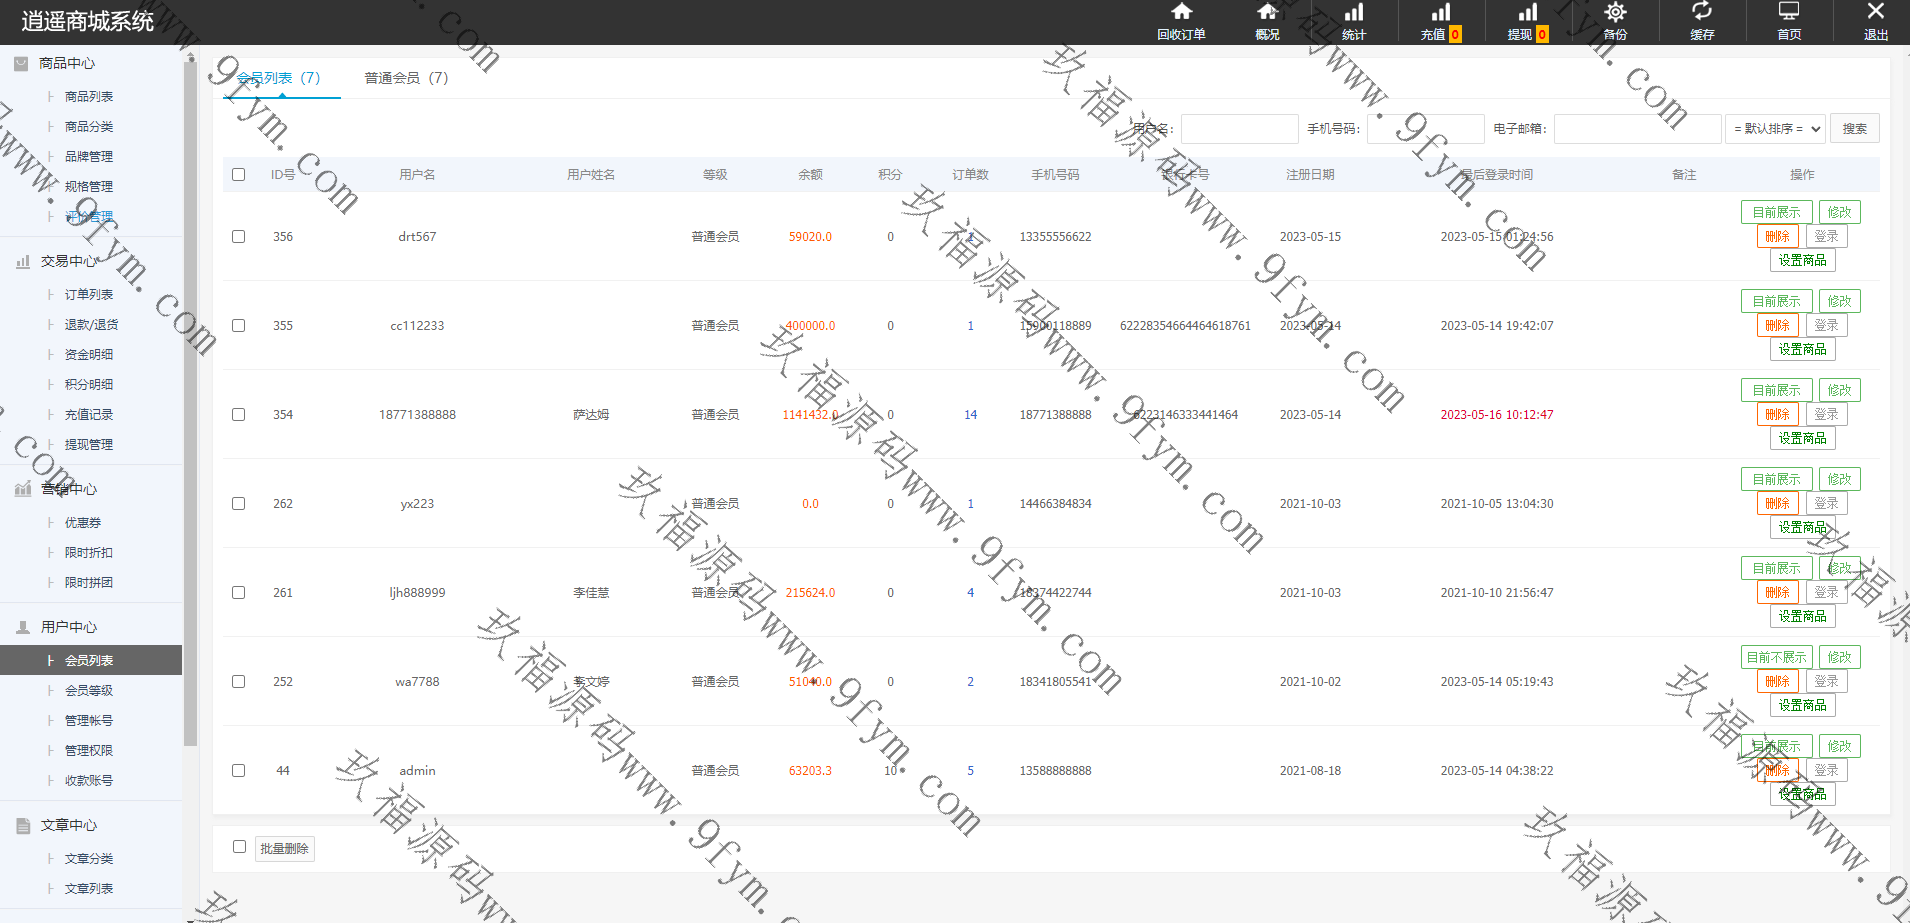Click the 退出 logout X icon
Image resolution: width=1910 pixels, height=923 pixels.
coord(1875,13)
